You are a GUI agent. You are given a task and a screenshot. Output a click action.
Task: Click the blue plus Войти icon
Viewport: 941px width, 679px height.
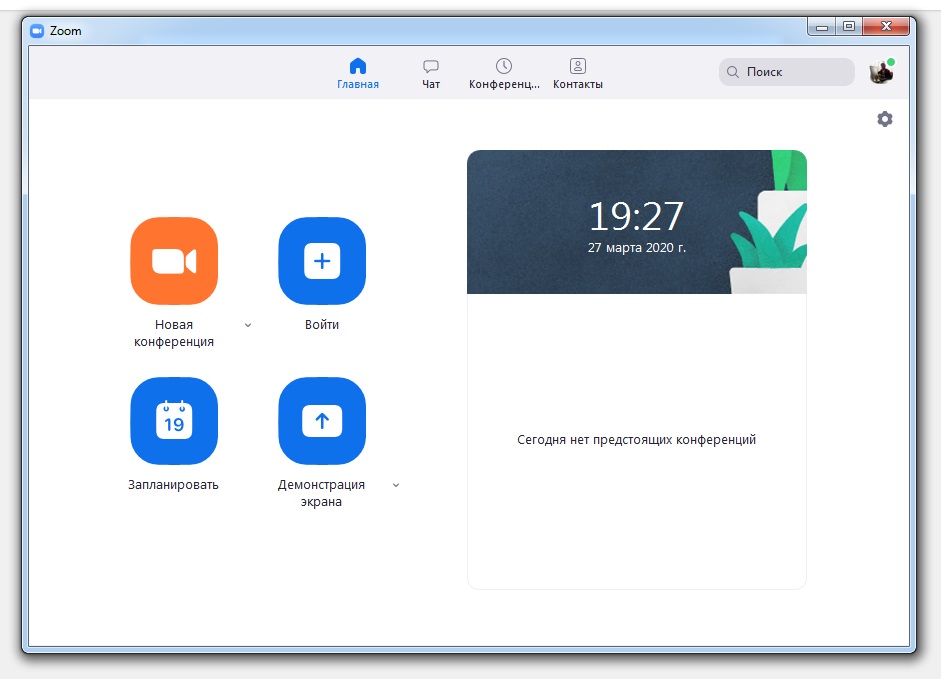pyautogui.click(x=322, y=261)
